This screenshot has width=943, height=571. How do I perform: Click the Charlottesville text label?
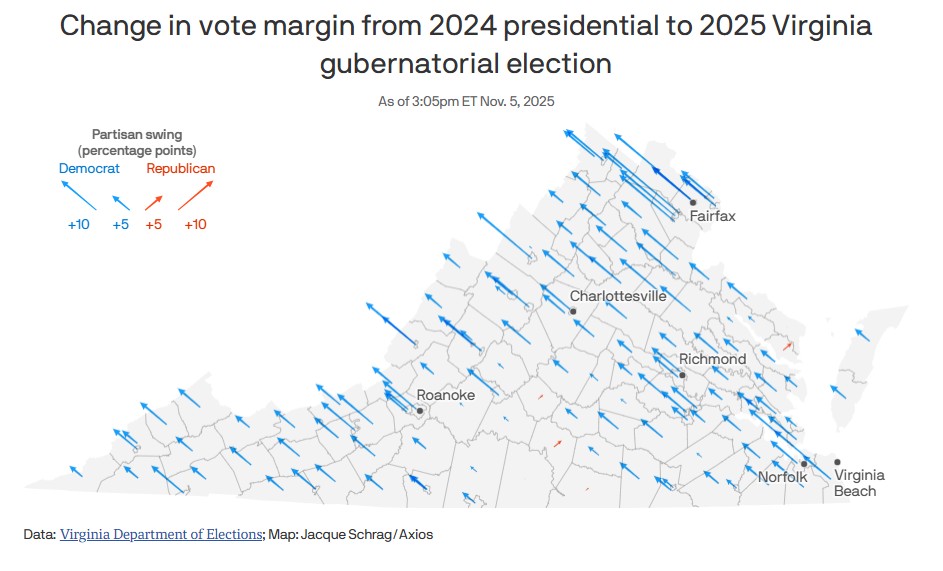pos(618,296)
